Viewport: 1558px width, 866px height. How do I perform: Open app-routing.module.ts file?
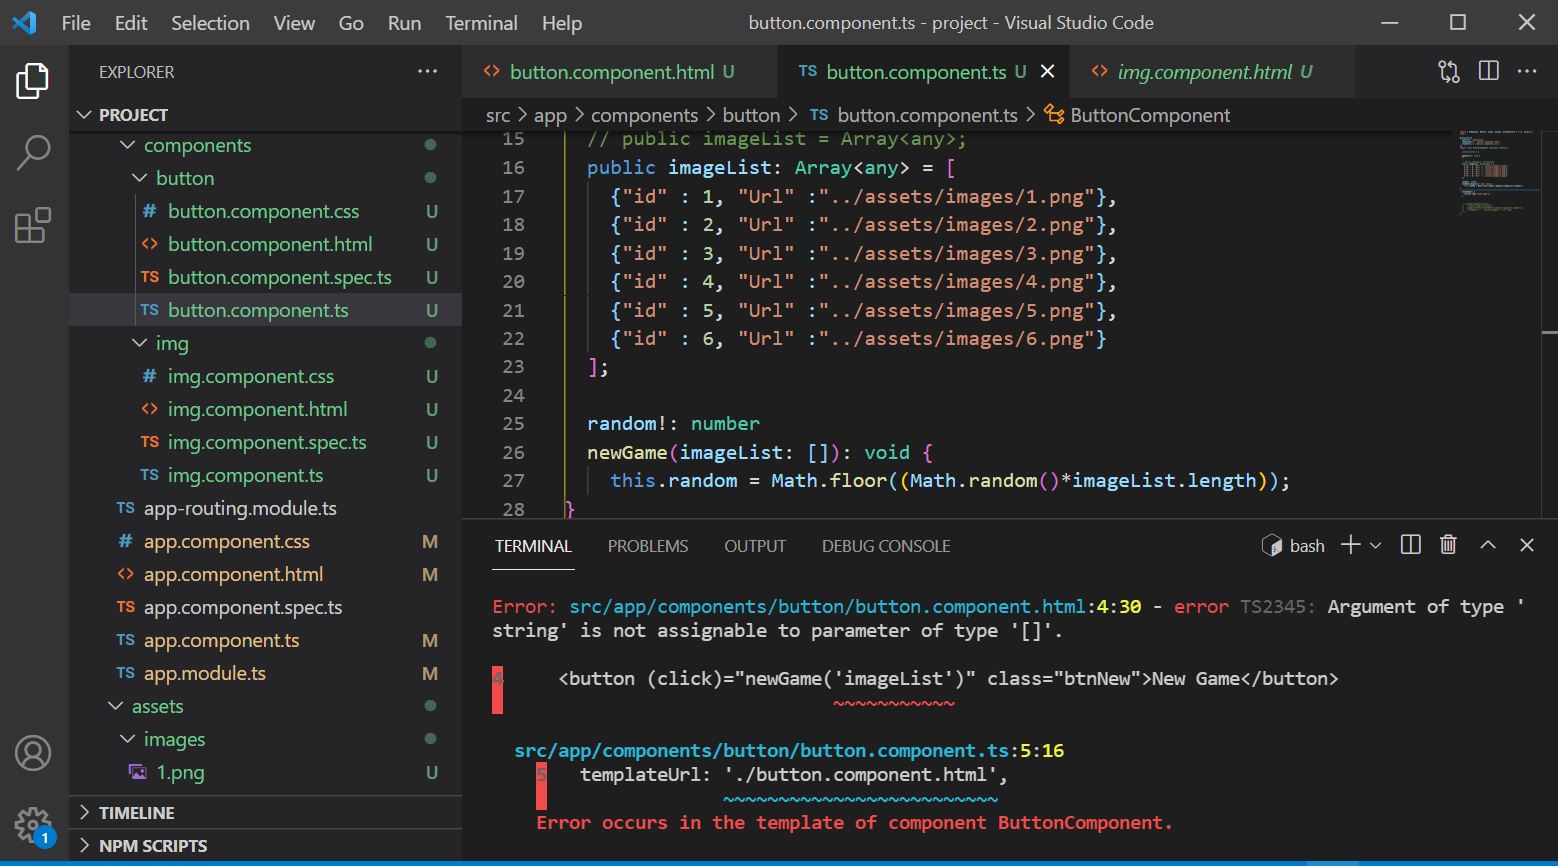[265, 508]
